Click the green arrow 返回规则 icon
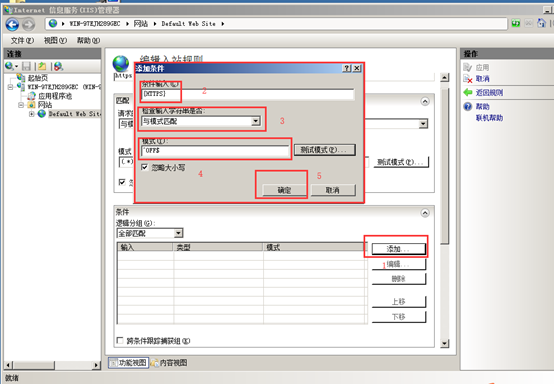Screen dimensions: 554x384 click(468, 93)
